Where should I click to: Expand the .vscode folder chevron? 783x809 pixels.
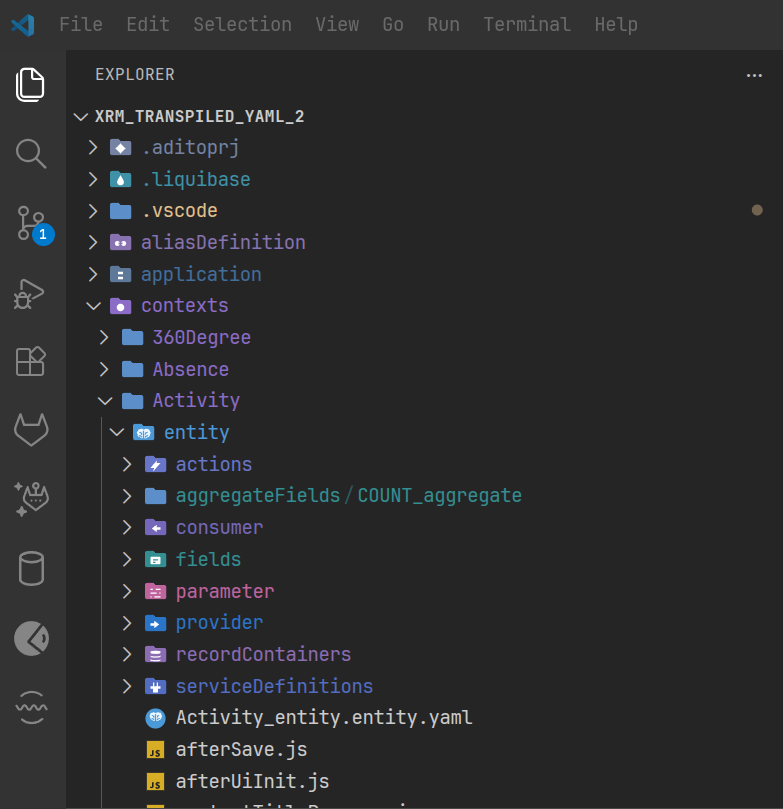pos(93,211)
